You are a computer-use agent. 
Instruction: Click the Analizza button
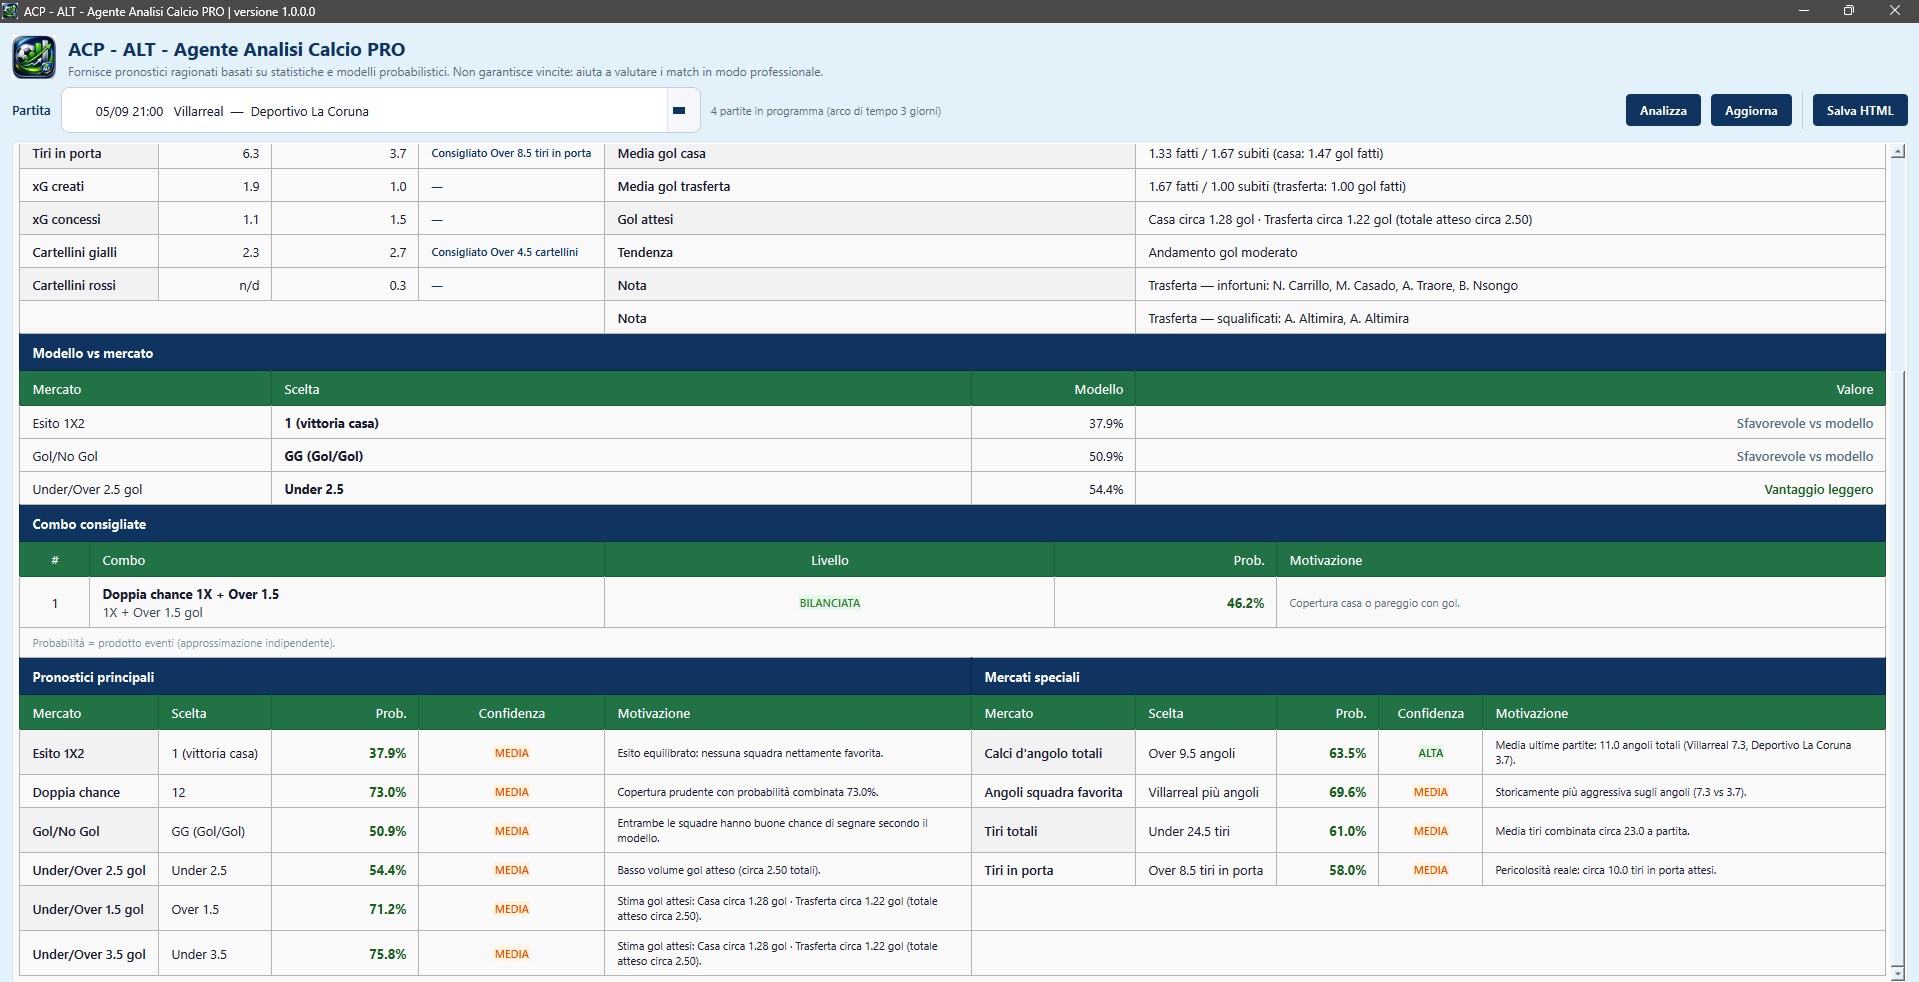[1663, 110]
